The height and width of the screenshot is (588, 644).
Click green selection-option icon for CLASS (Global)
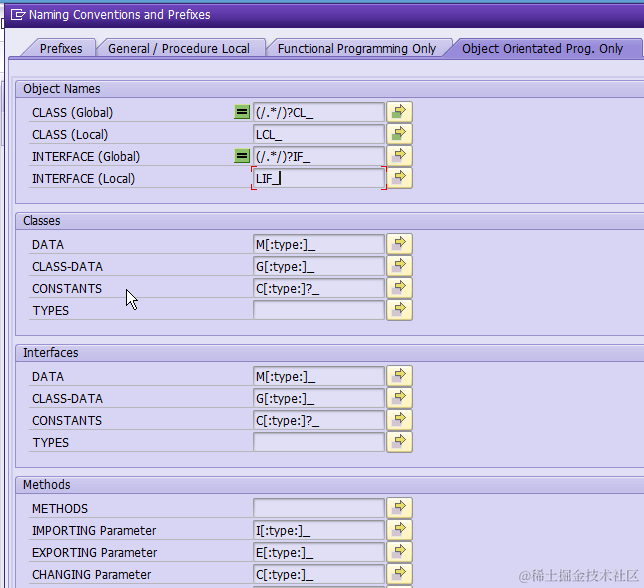click(242, 112)
